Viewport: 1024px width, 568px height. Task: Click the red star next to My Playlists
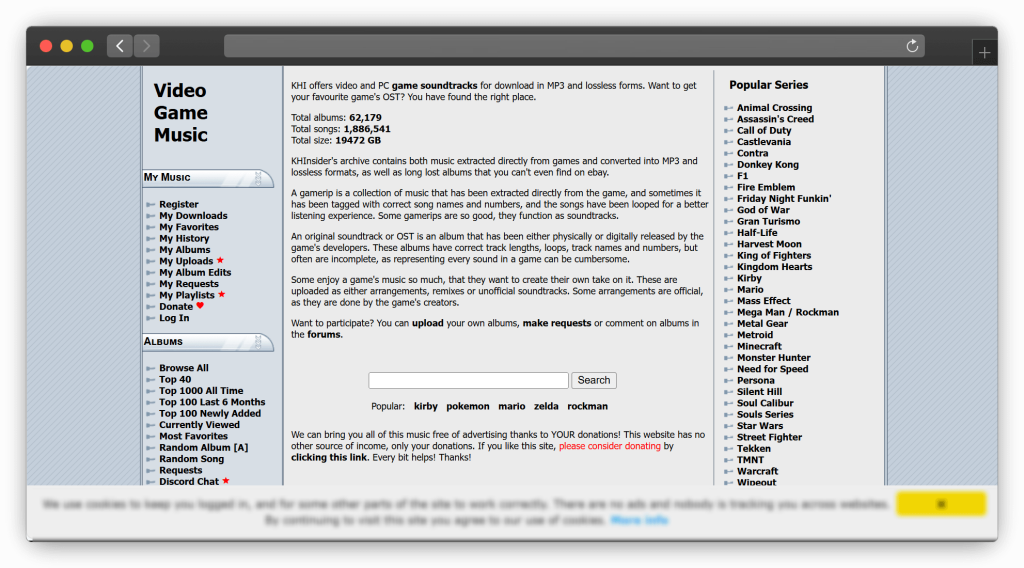(221, 295)
